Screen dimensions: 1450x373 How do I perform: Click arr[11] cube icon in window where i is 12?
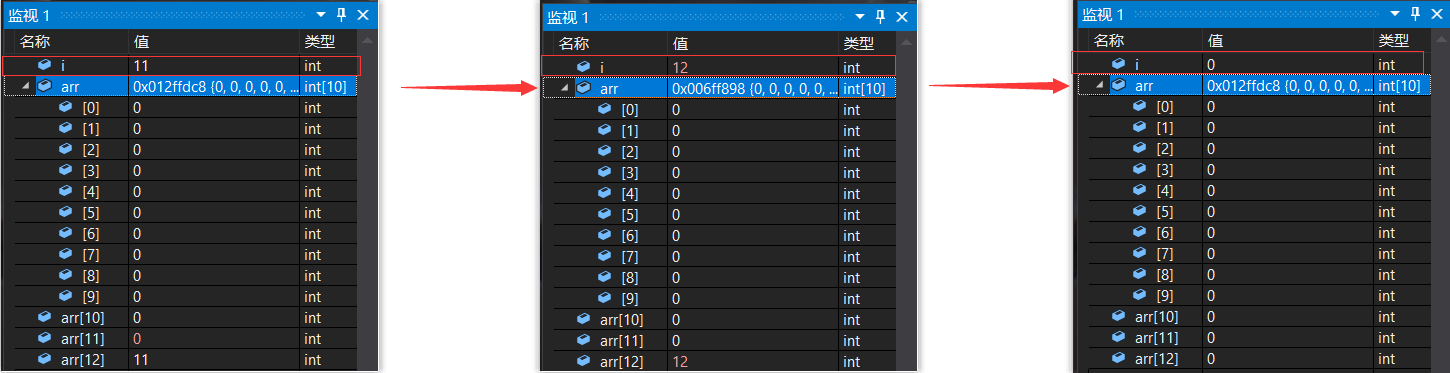click(584, 340)
